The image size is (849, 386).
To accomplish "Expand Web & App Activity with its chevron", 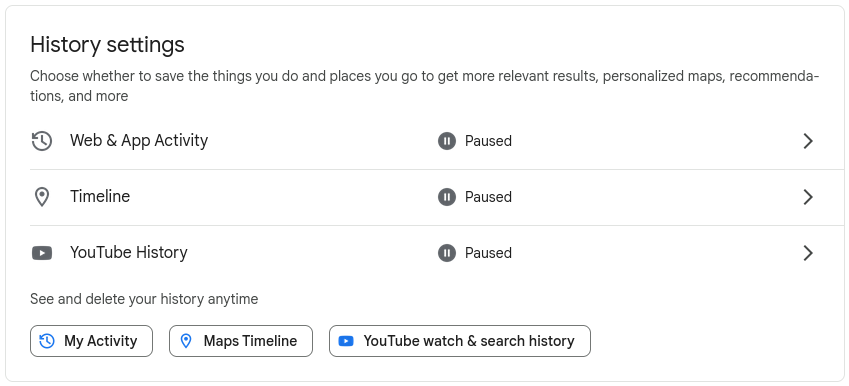I will (x=808, y=141).
